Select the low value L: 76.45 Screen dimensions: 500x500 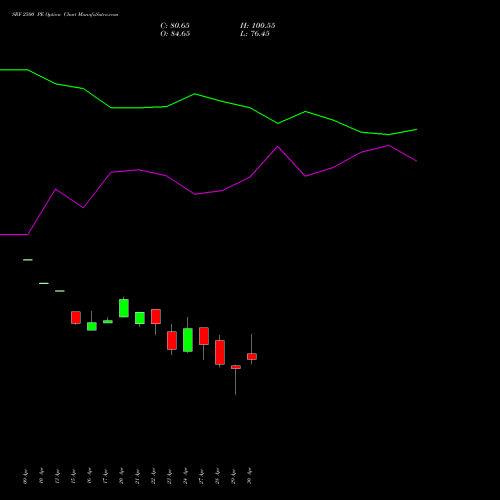(x=255, y=34)
